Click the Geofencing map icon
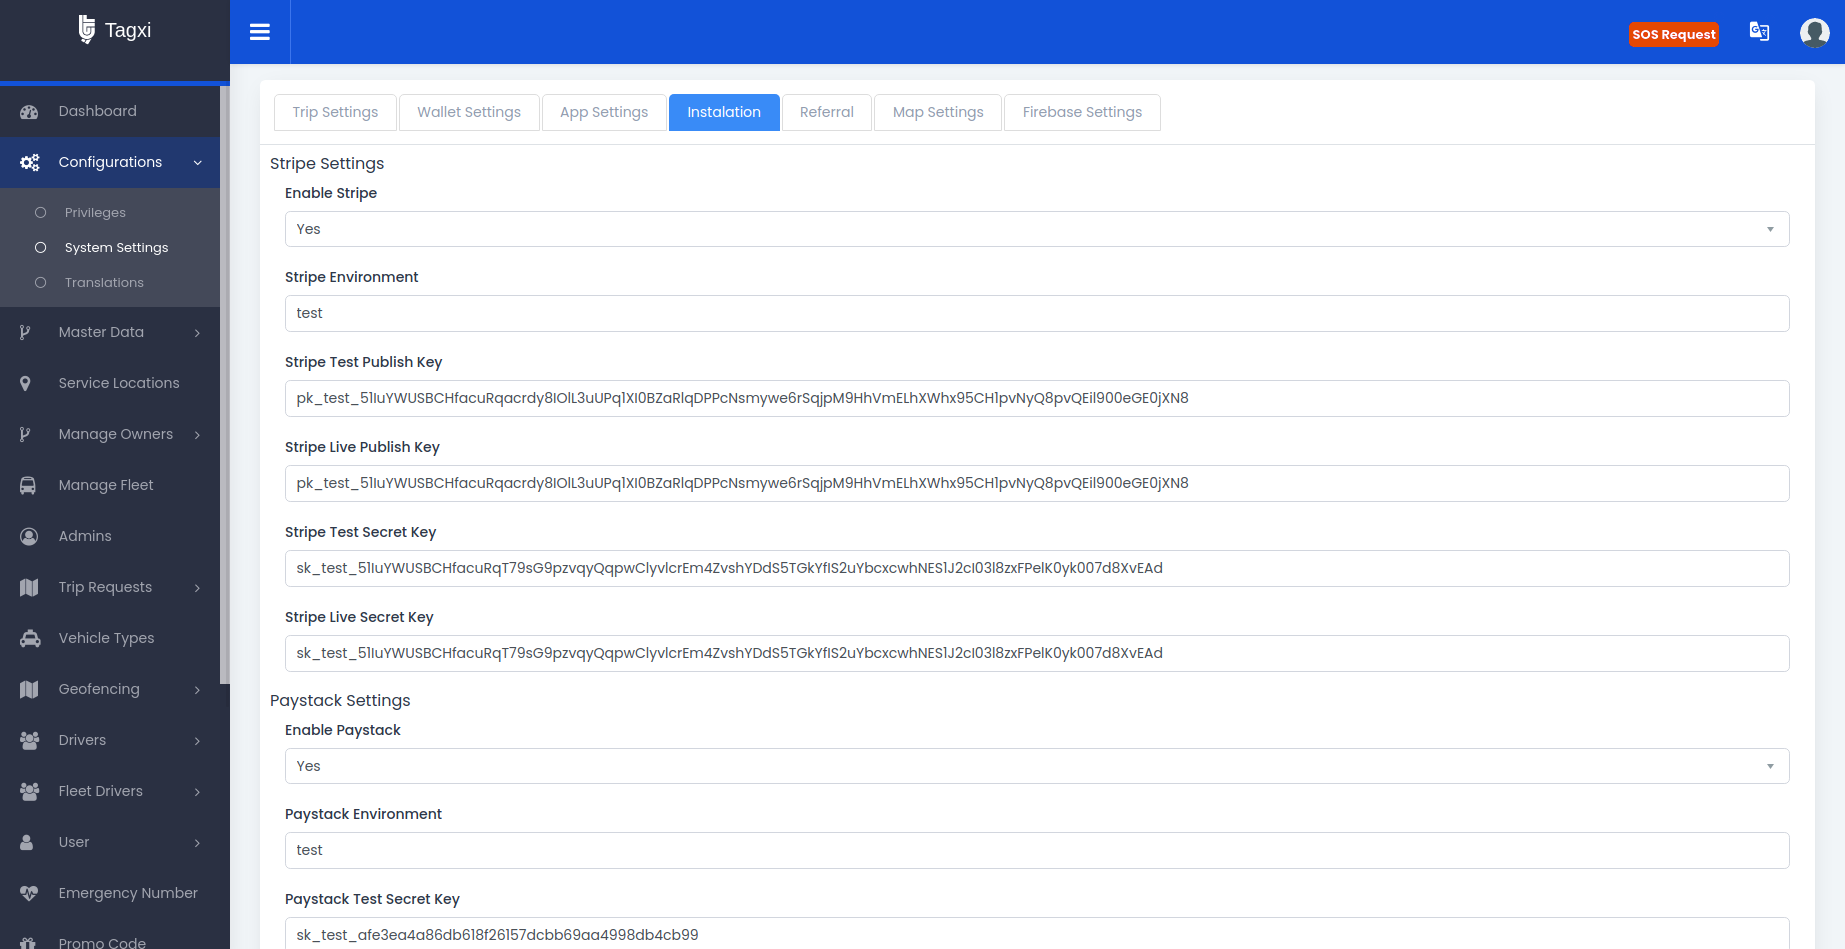 29,690
